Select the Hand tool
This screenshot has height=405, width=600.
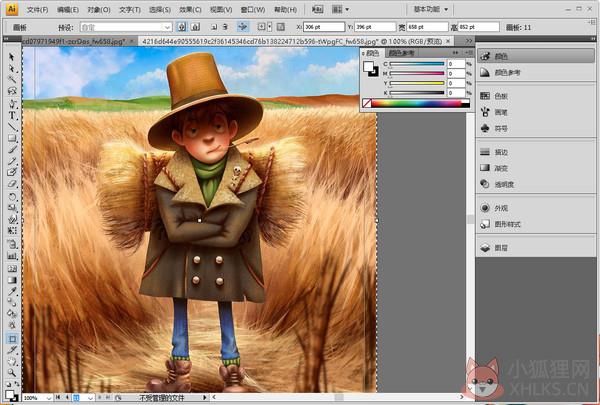coord(12,361)
